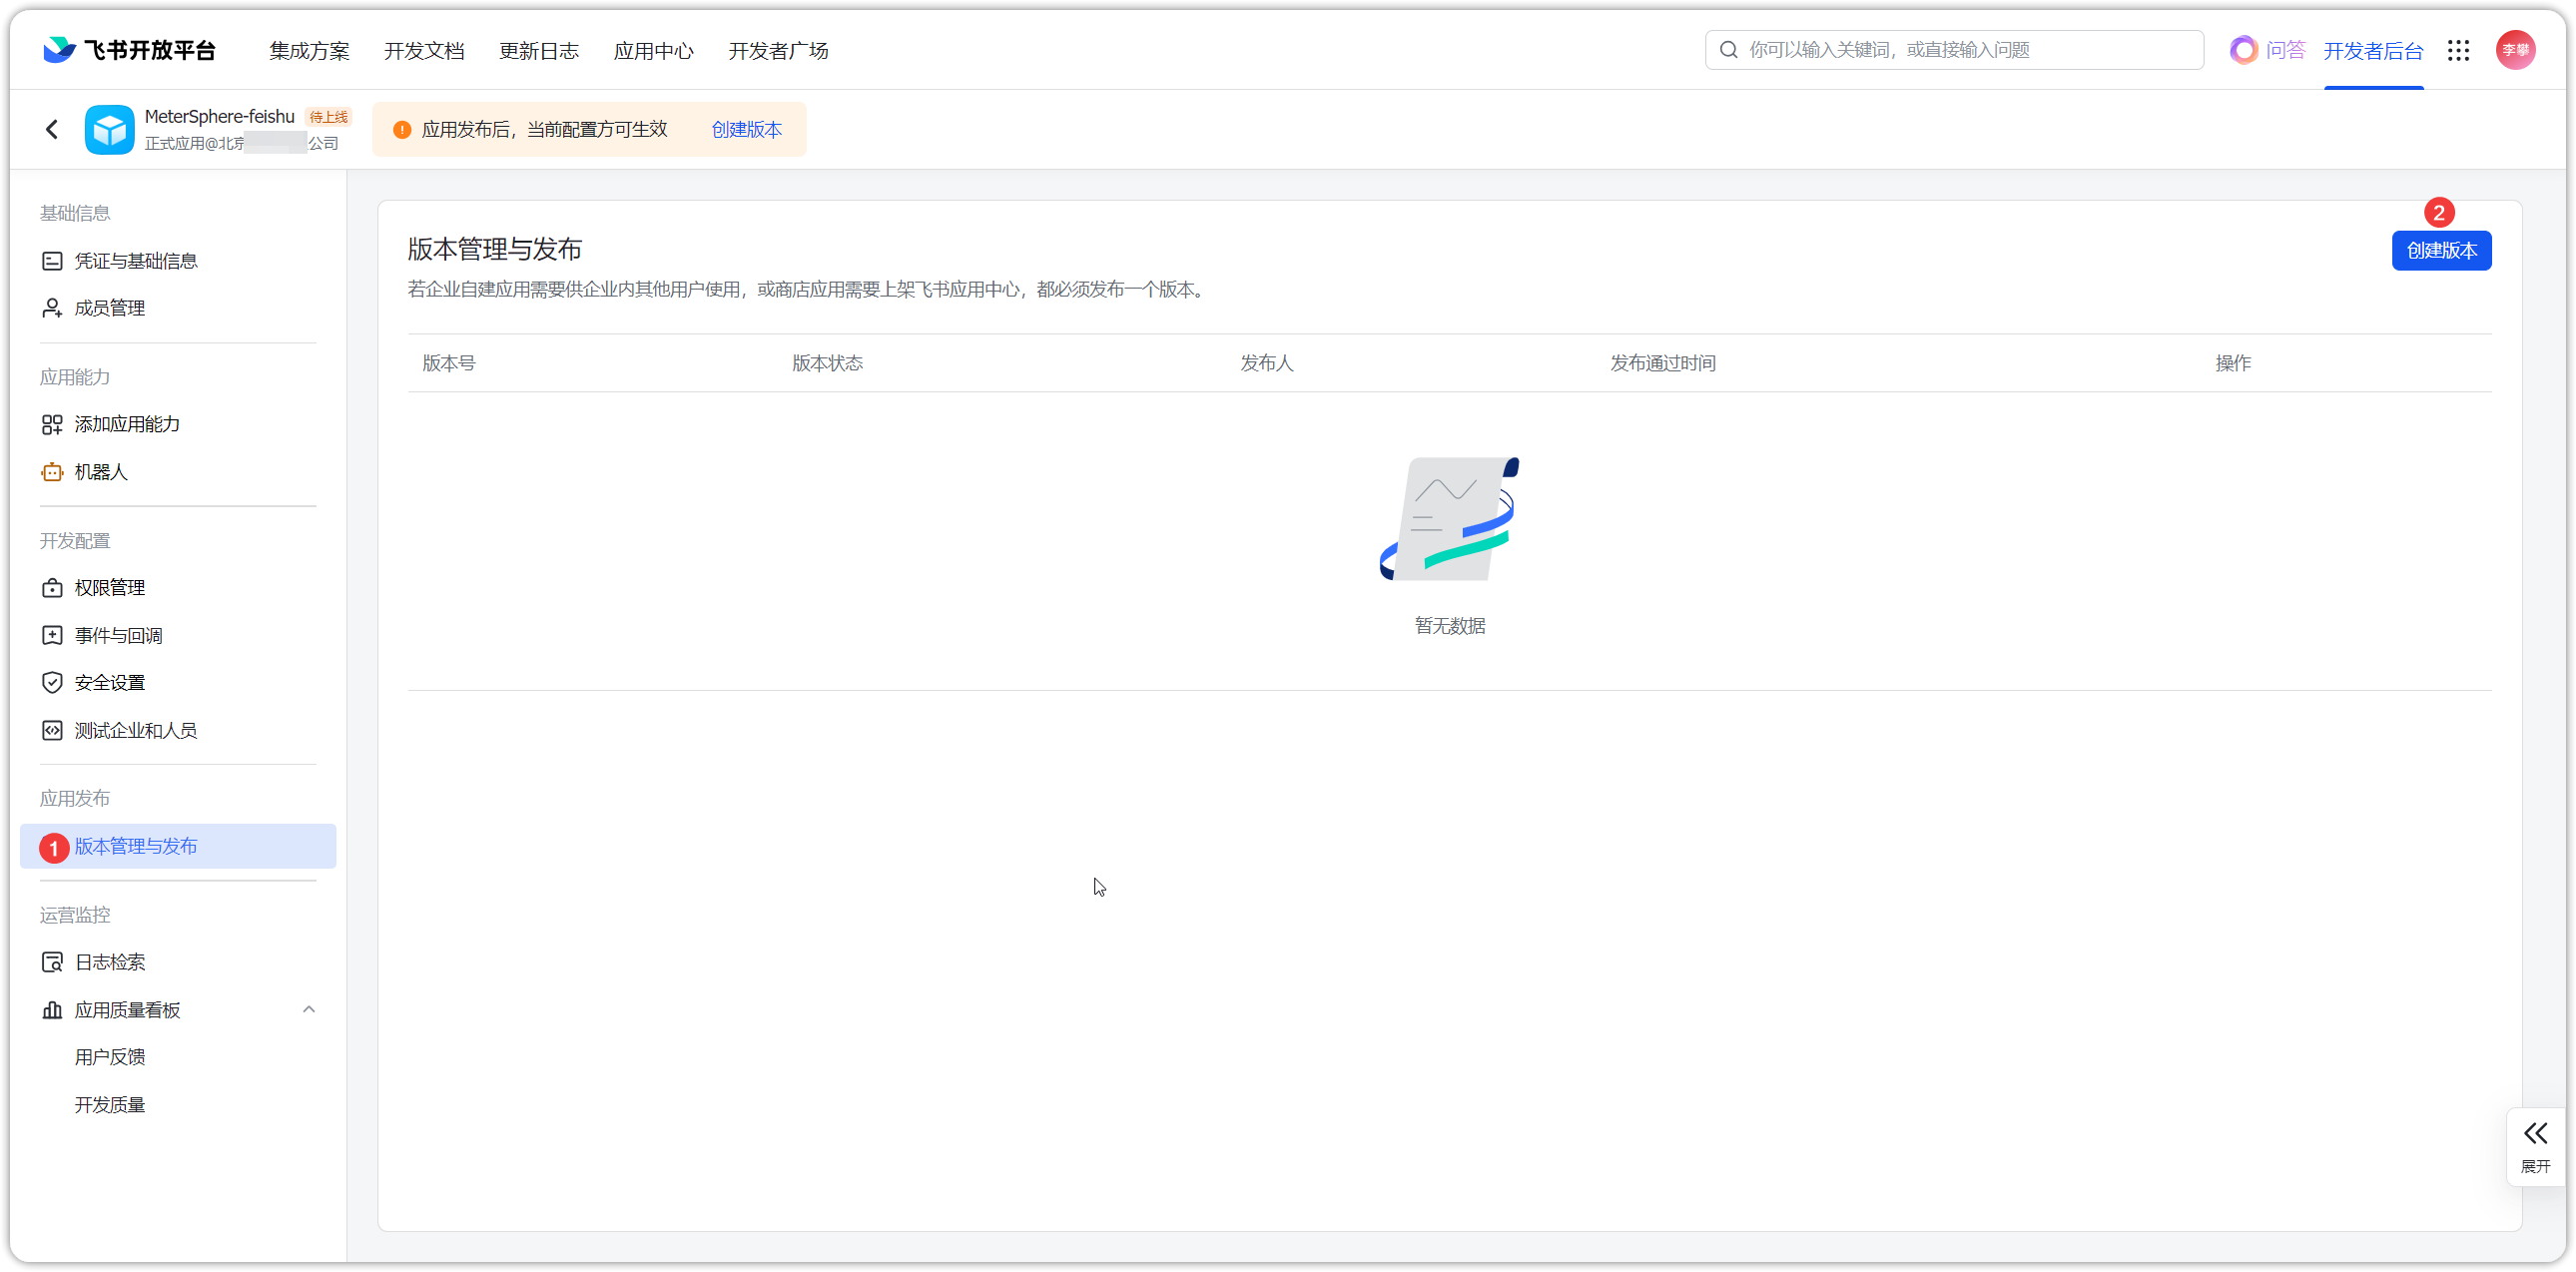Open 开发者广场 in top navigation

[778, 51]
